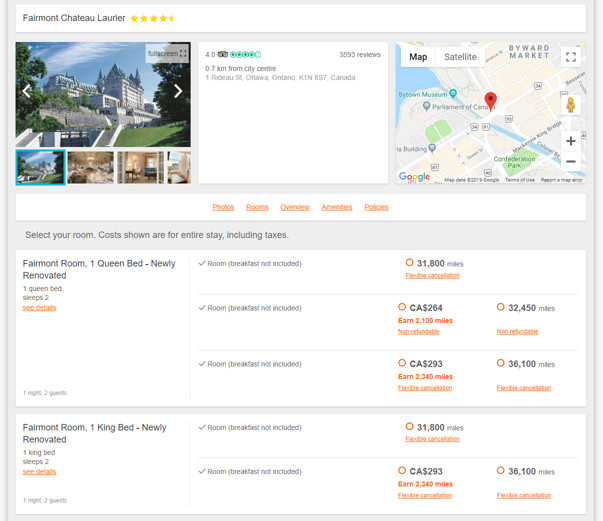
Task: Select the ballroom interior thumbnail
Action: 90,168
